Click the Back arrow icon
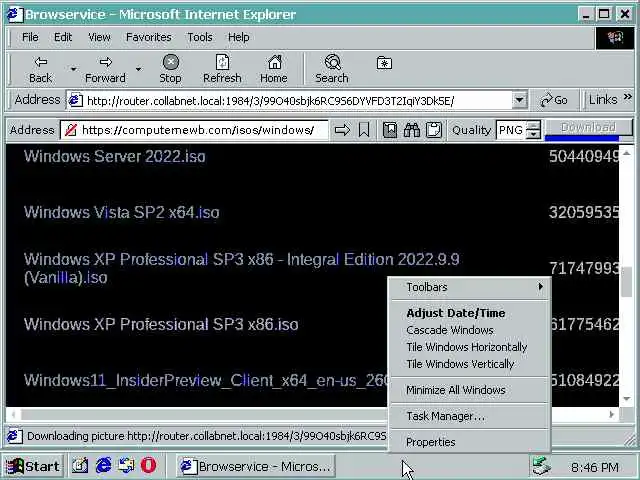 click(41, 62)
